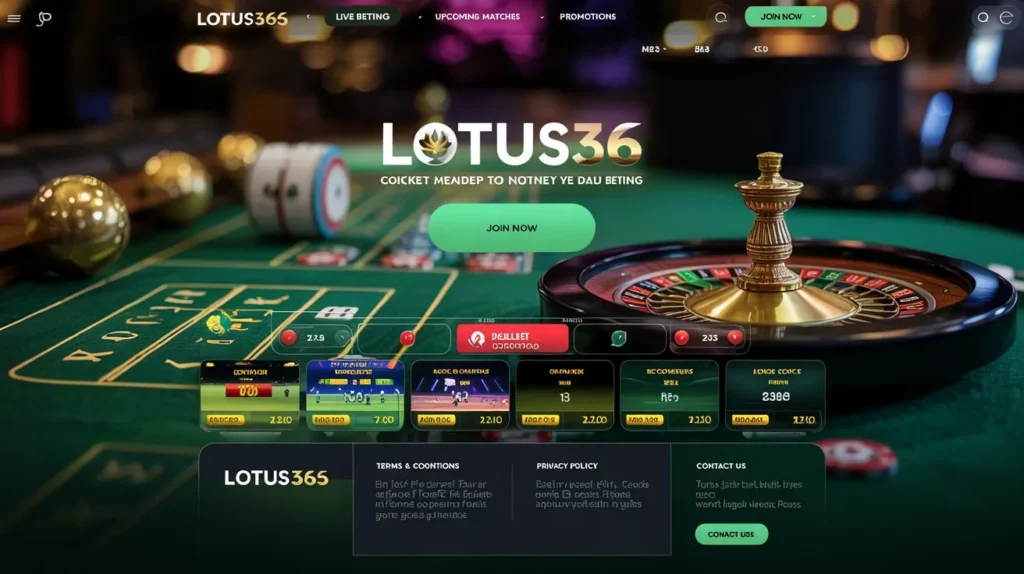Click the far-right E-shaped header icon
Image resolution: width=1024 pixels, height=574 pixels.
(x=1006, y=18)
